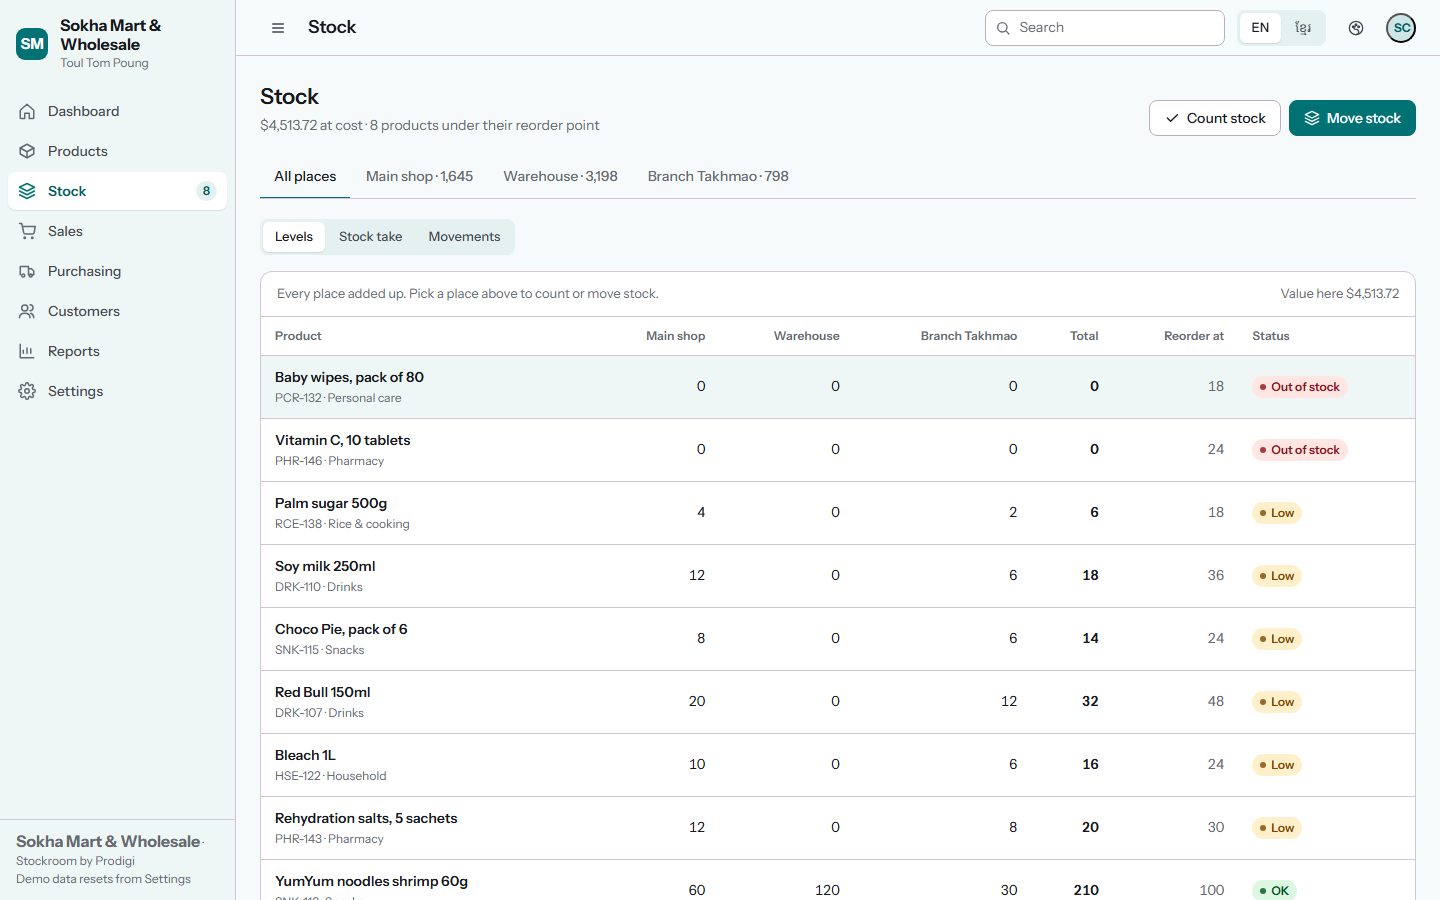
Task: Switch to the Stock take view
Action: (x=370, y=237)
